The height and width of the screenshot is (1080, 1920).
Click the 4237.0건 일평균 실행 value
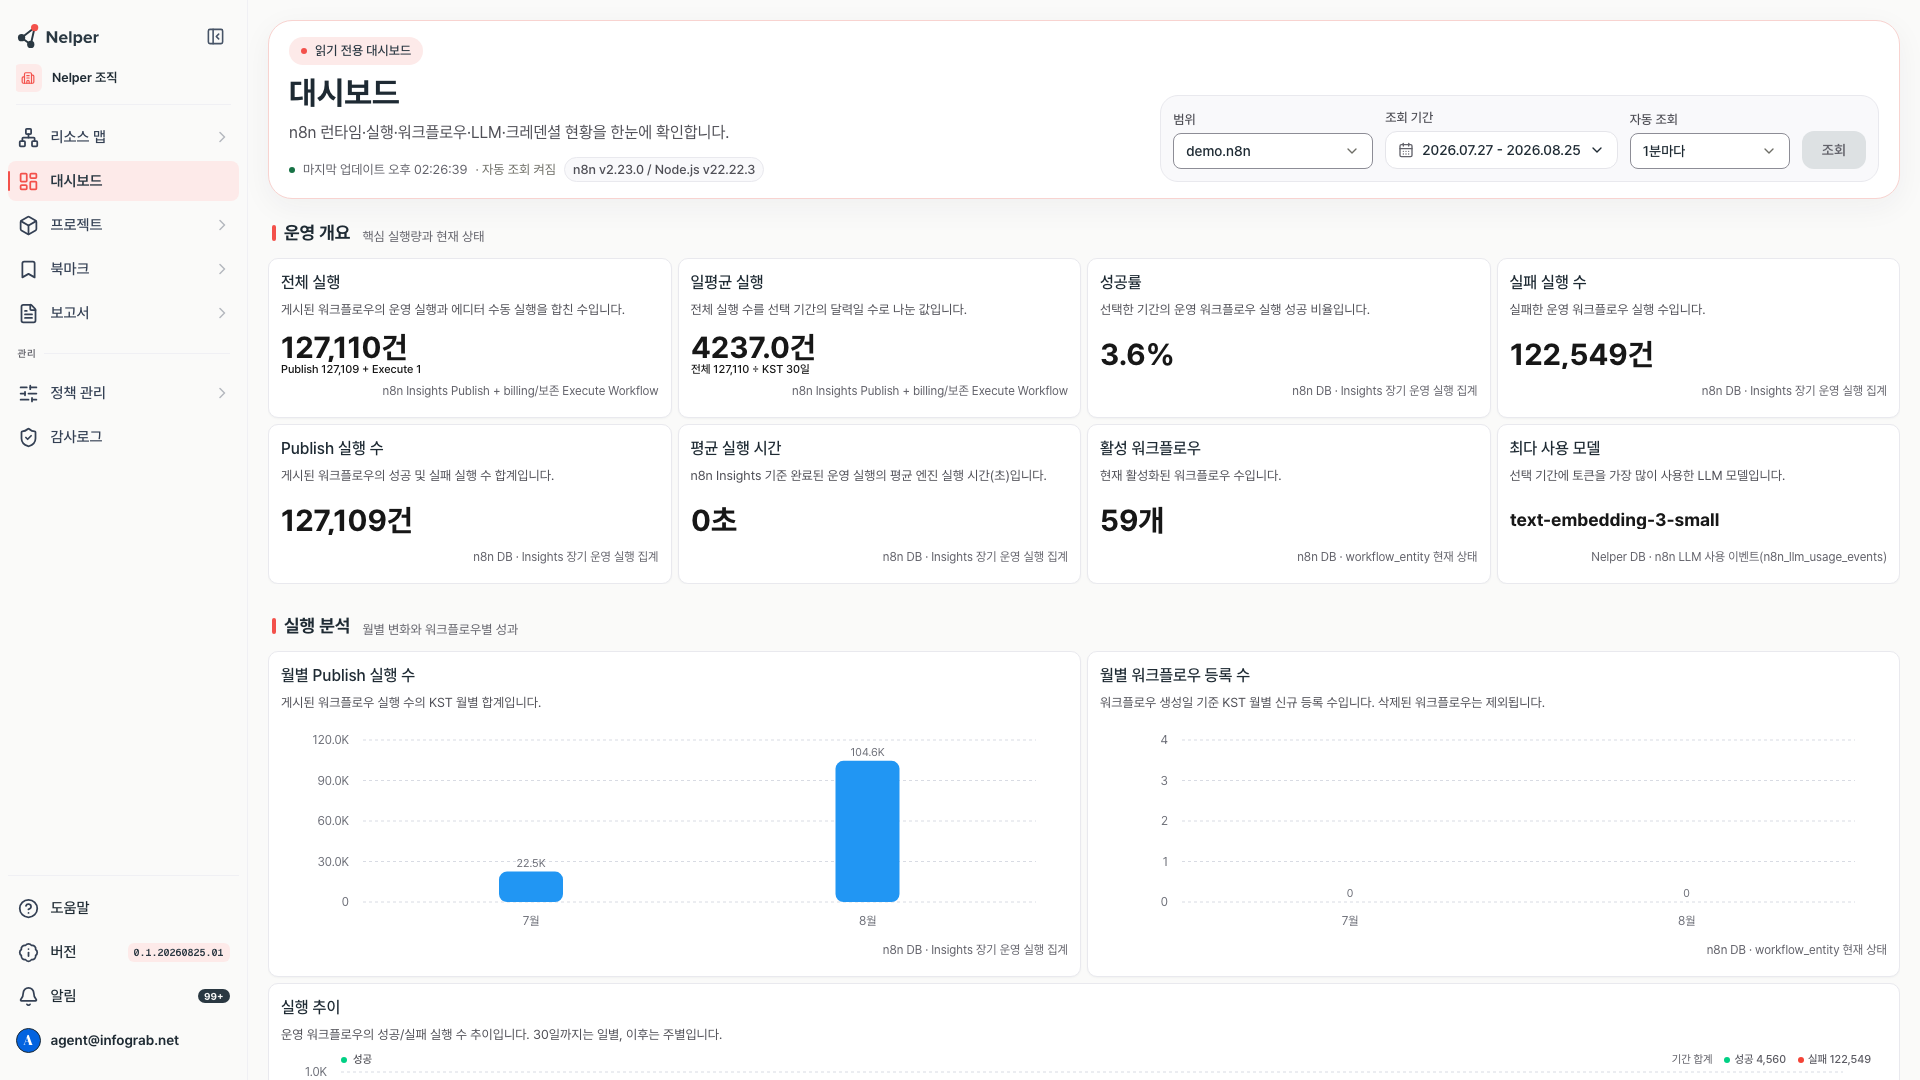753,347
